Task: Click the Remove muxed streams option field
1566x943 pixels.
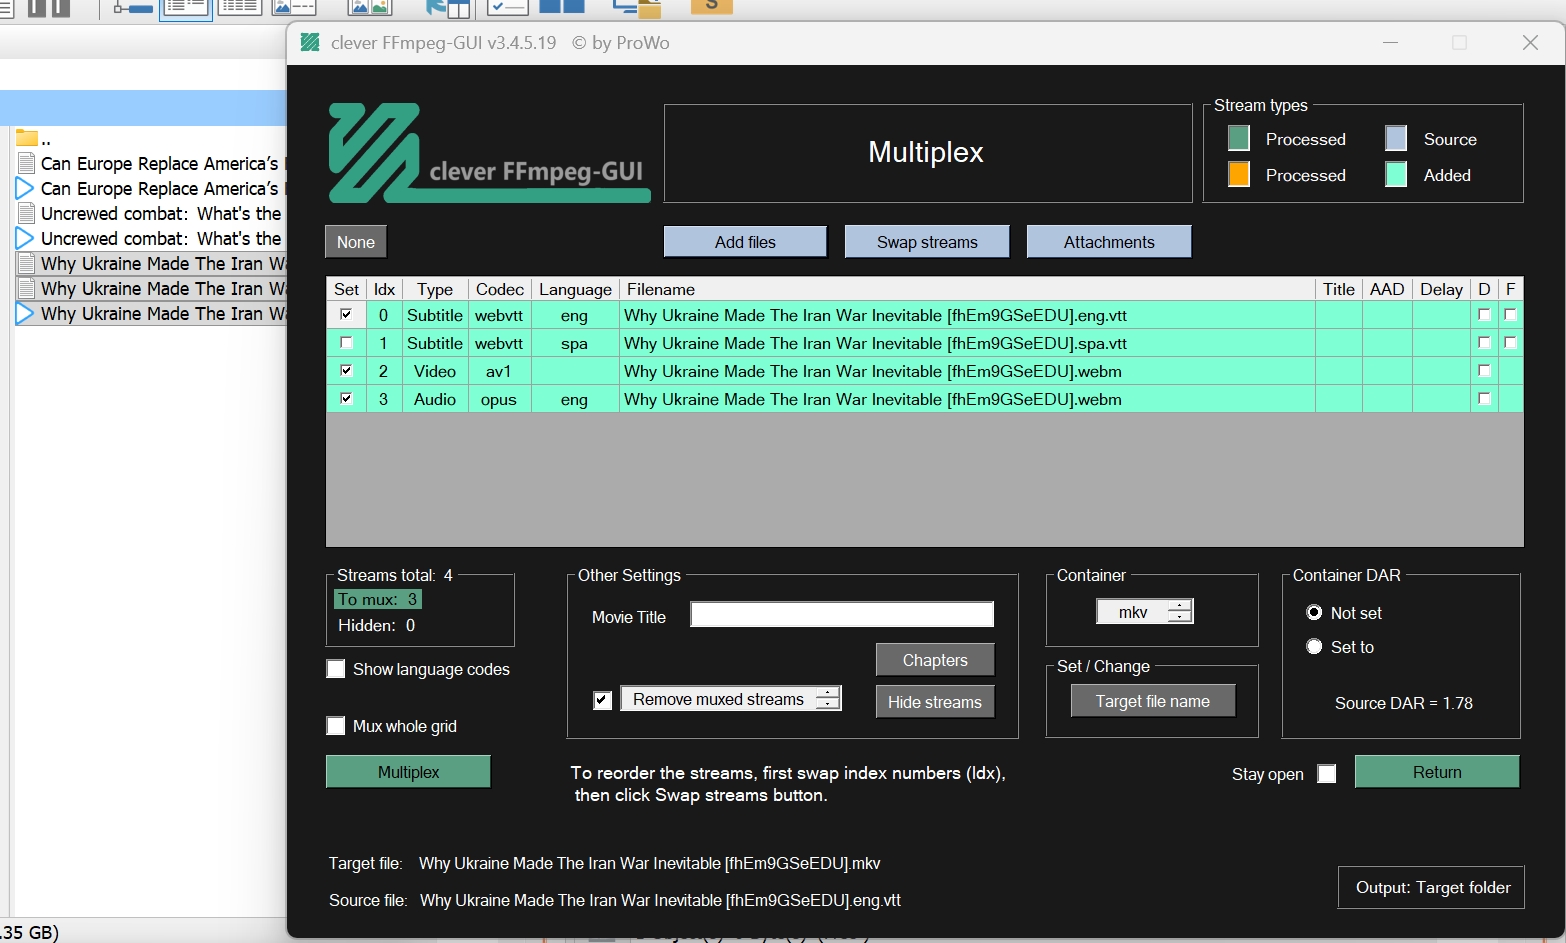Action: [x=718, y=699]
